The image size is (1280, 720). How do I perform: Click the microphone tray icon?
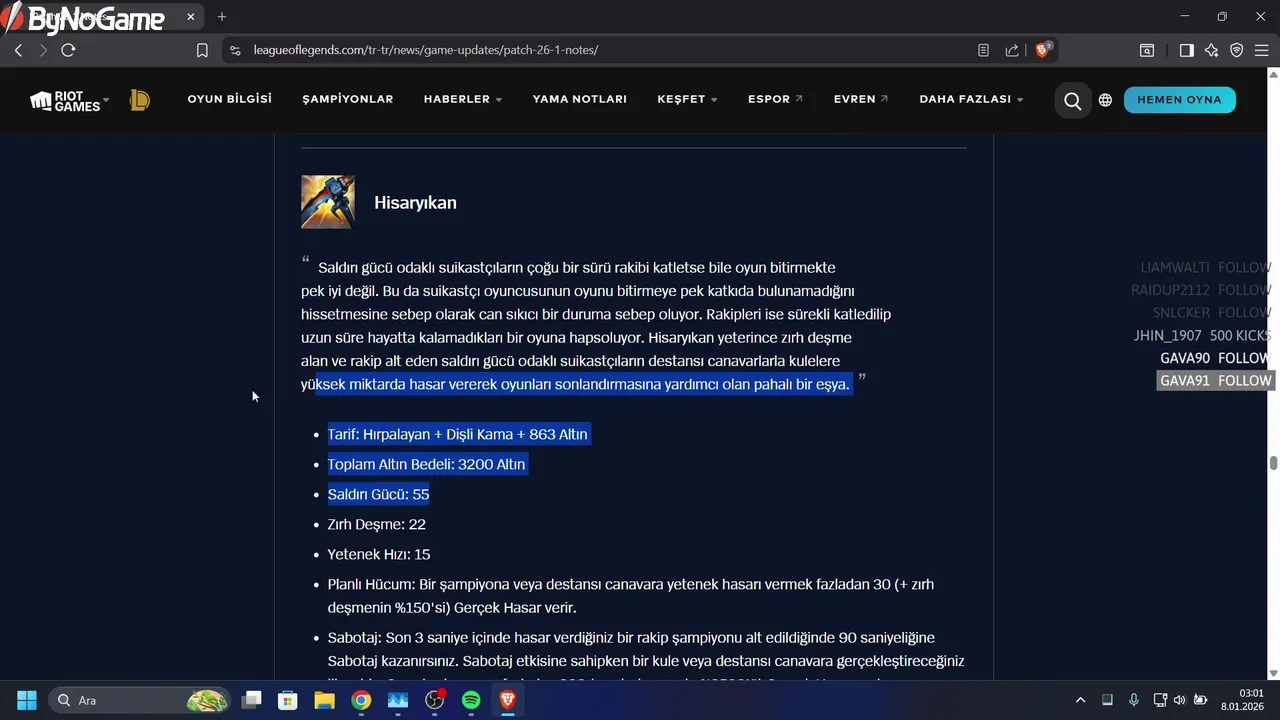point(1133,700)
